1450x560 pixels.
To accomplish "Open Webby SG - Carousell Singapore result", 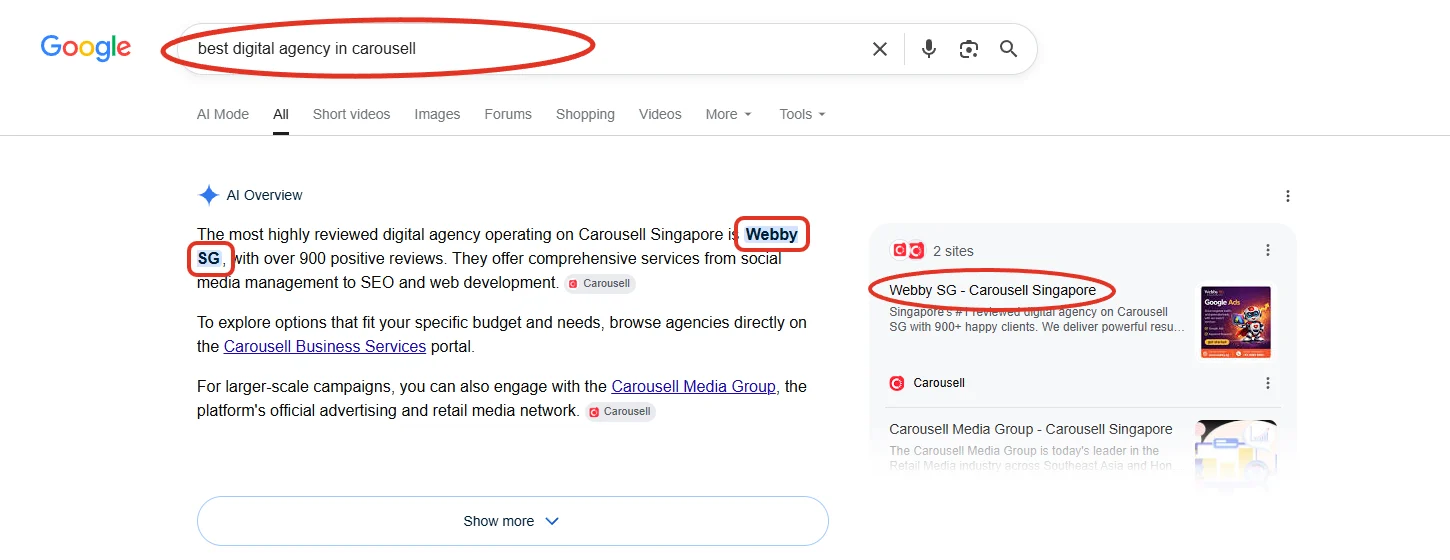I will (992, 290).
